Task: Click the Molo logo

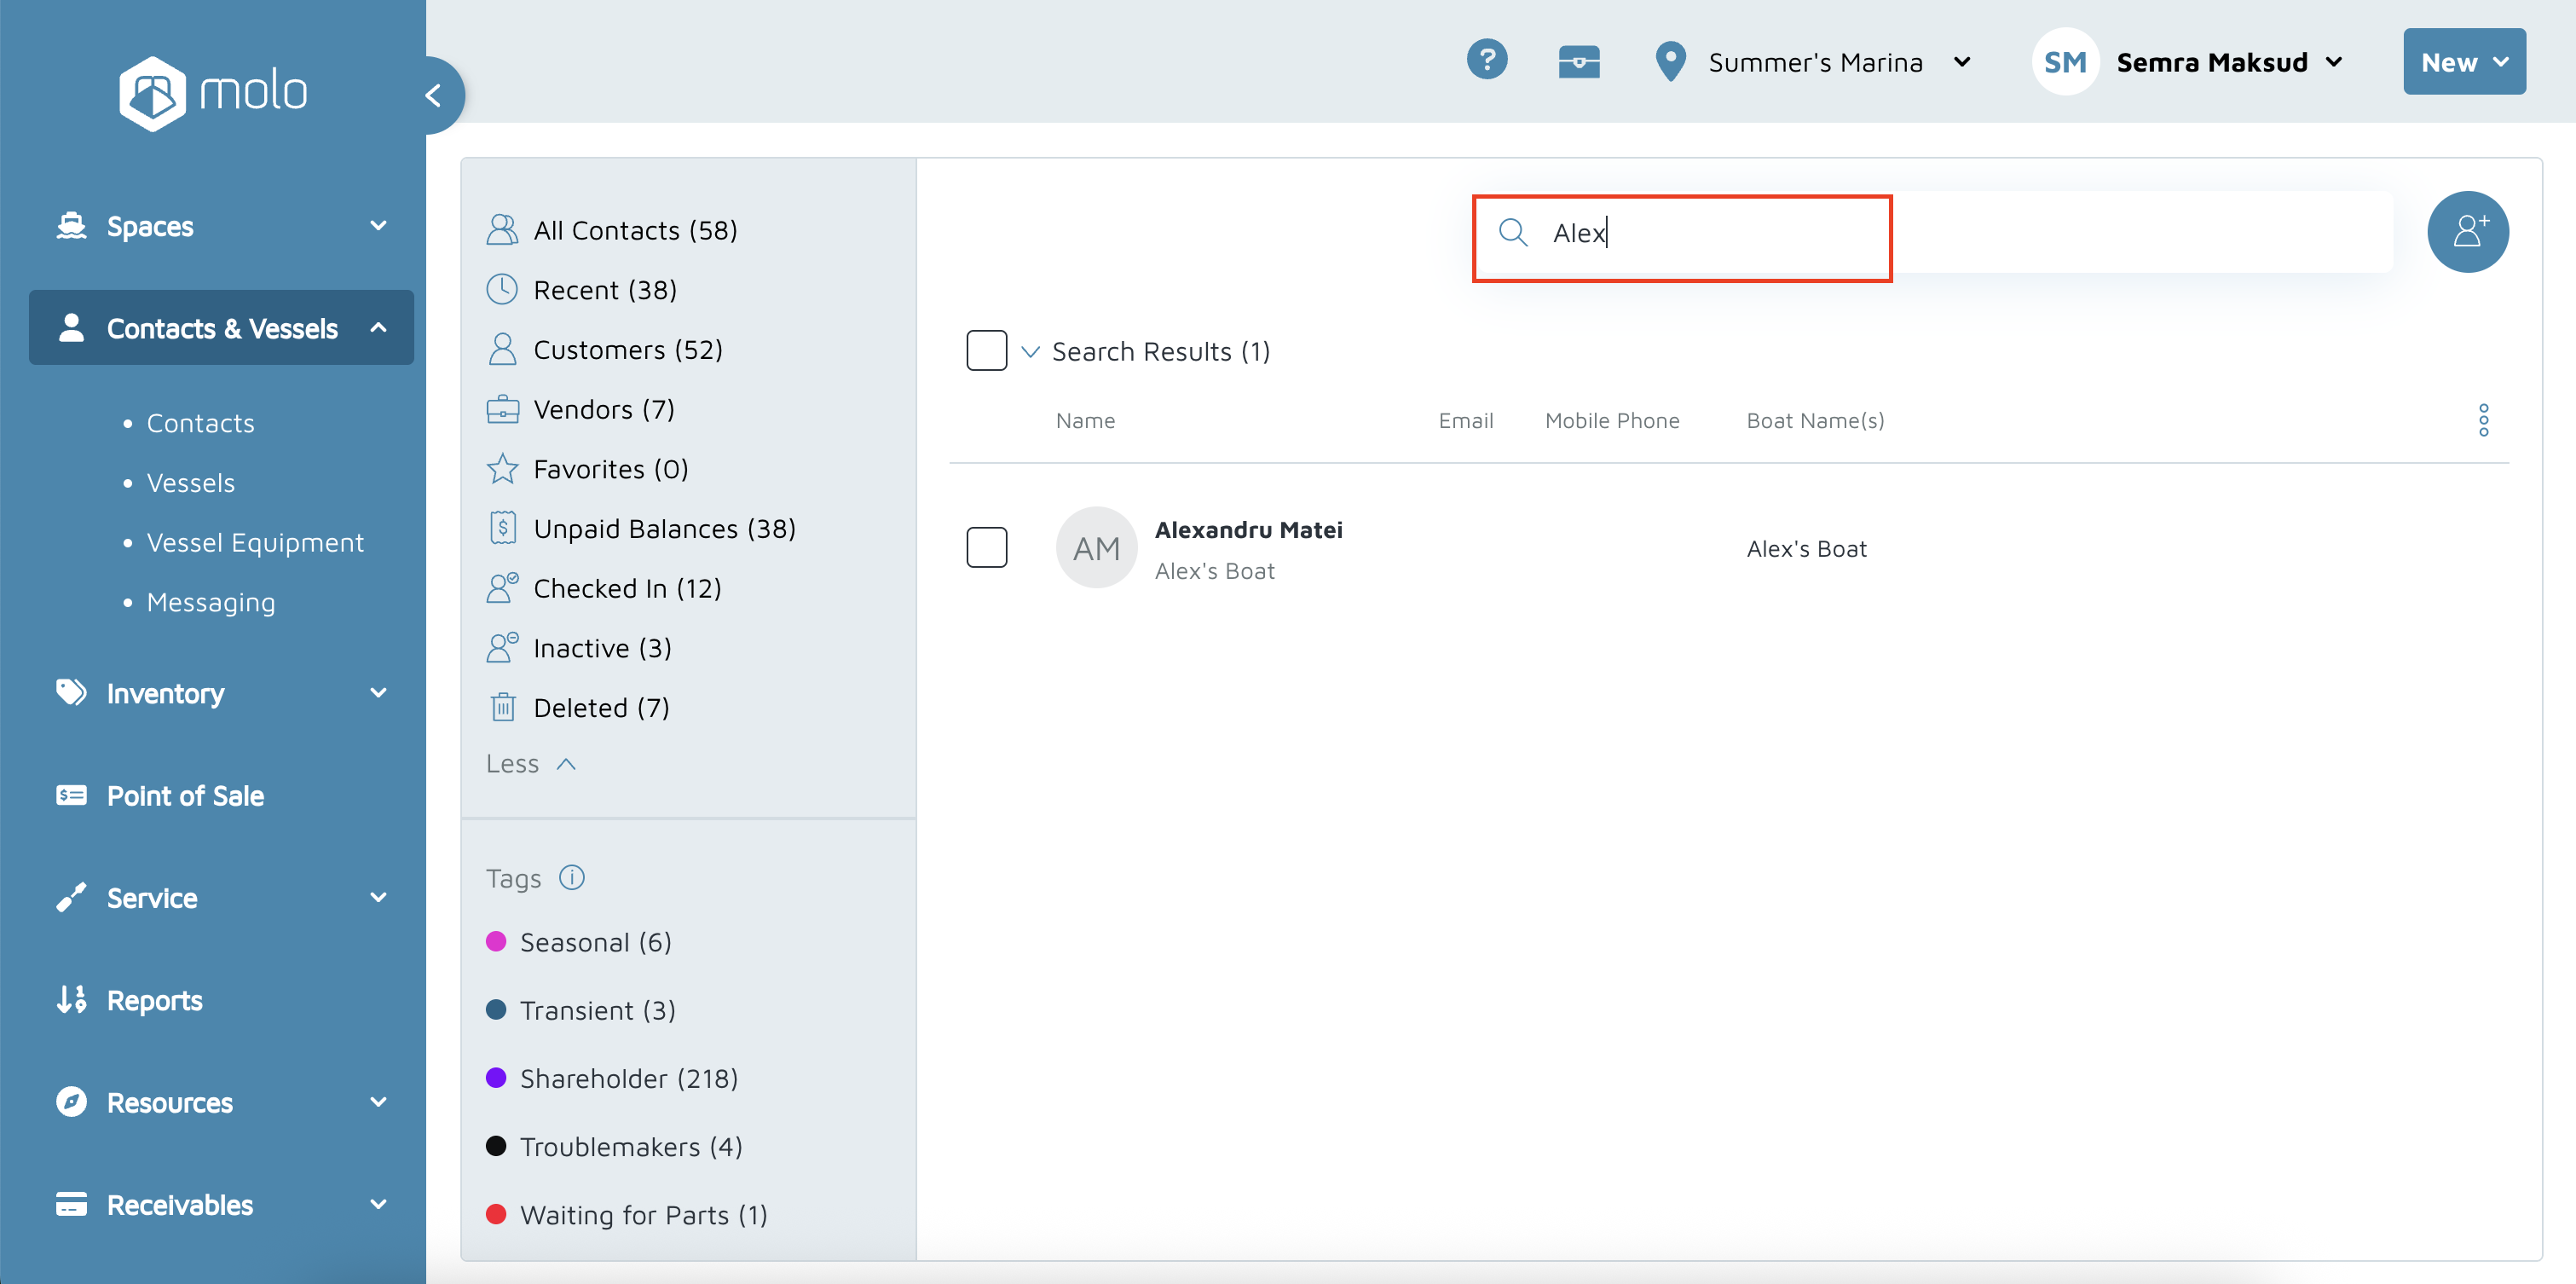Action: click(x=213, y=93)
